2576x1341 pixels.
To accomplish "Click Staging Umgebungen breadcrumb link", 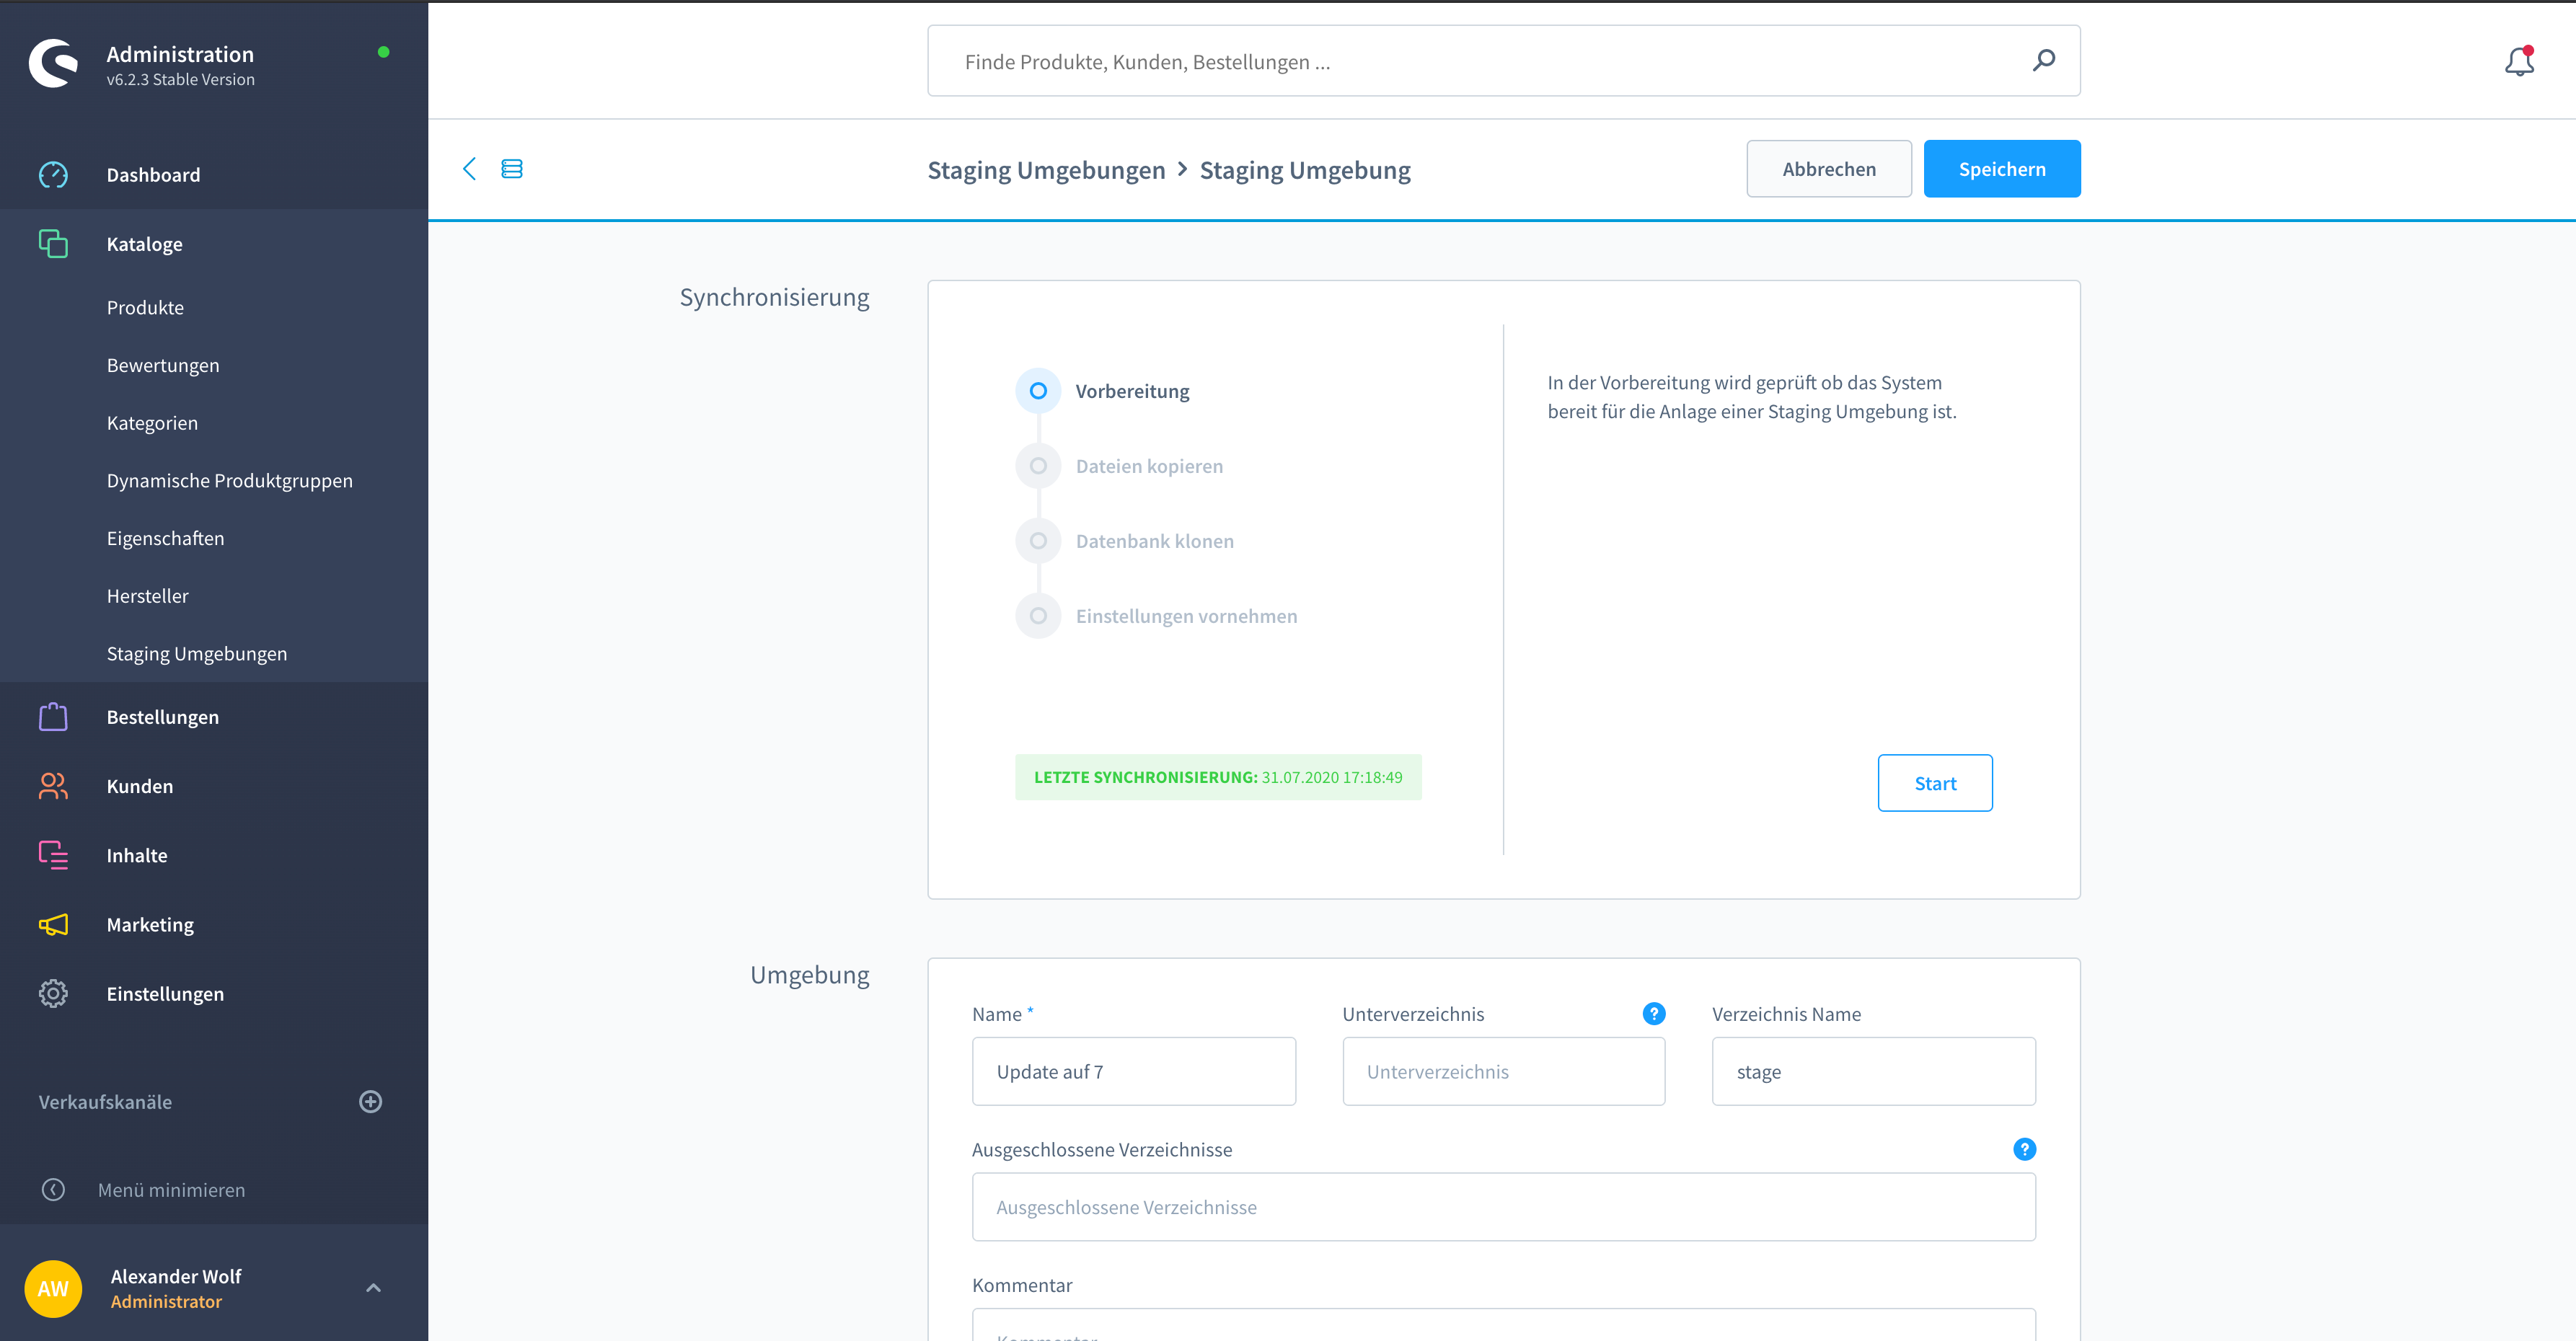I will pyautogui.click(x=1046, y=170).
